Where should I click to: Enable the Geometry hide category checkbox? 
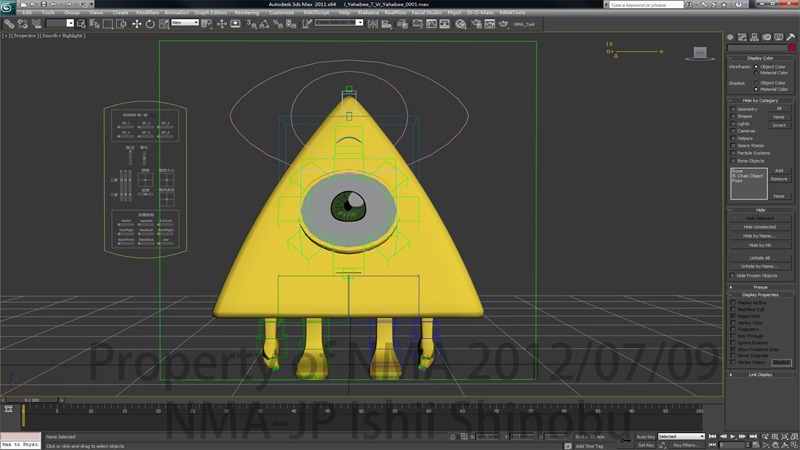point(733,108)
